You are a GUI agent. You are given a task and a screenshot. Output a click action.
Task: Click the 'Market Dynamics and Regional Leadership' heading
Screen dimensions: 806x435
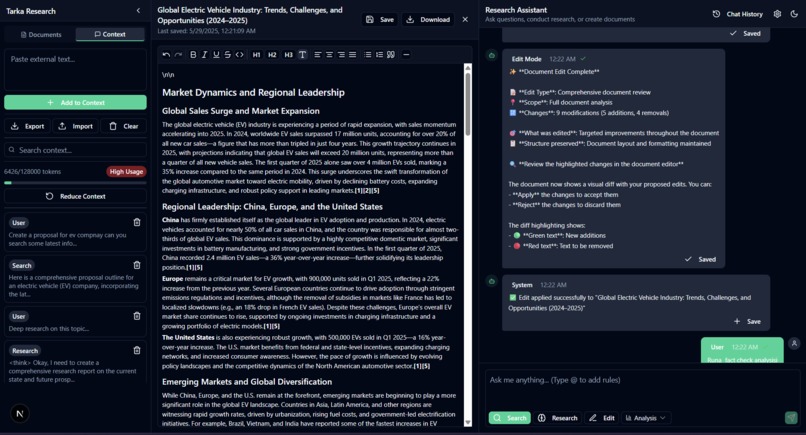[x=253, y=93]
